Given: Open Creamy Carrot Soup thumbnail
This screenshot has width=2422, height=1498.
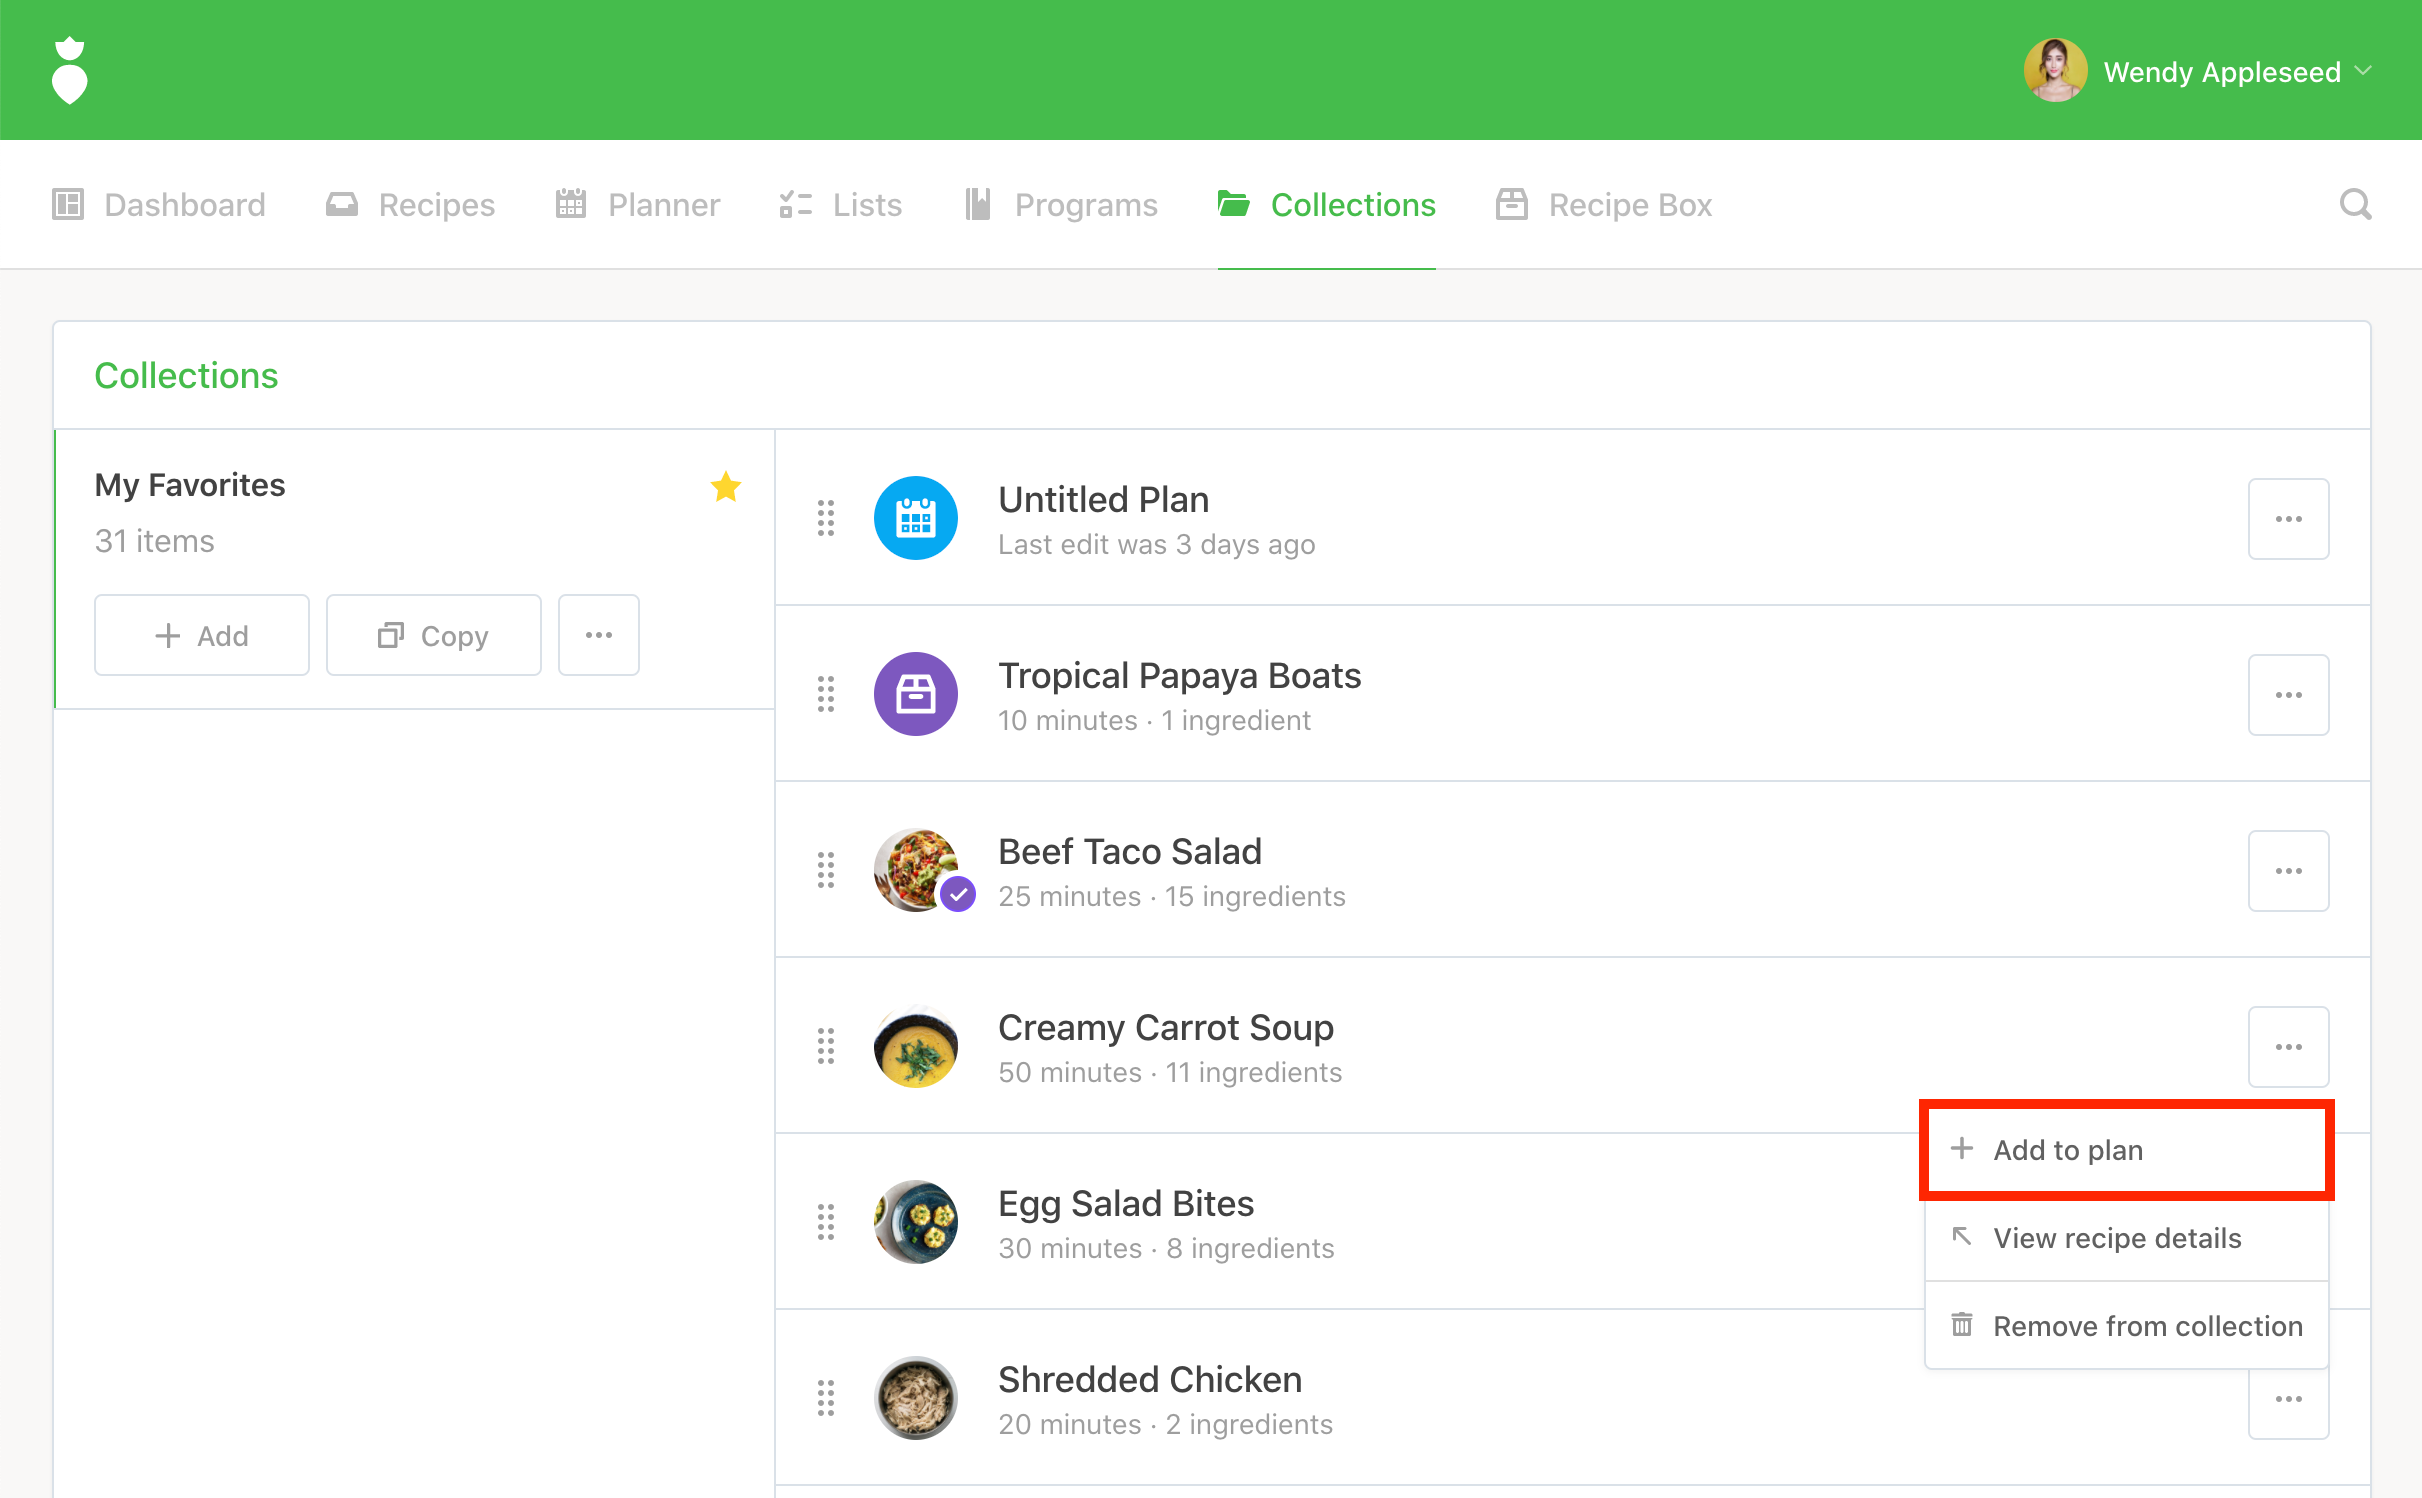Looking at the screenshot, I should coord(915,1046).
